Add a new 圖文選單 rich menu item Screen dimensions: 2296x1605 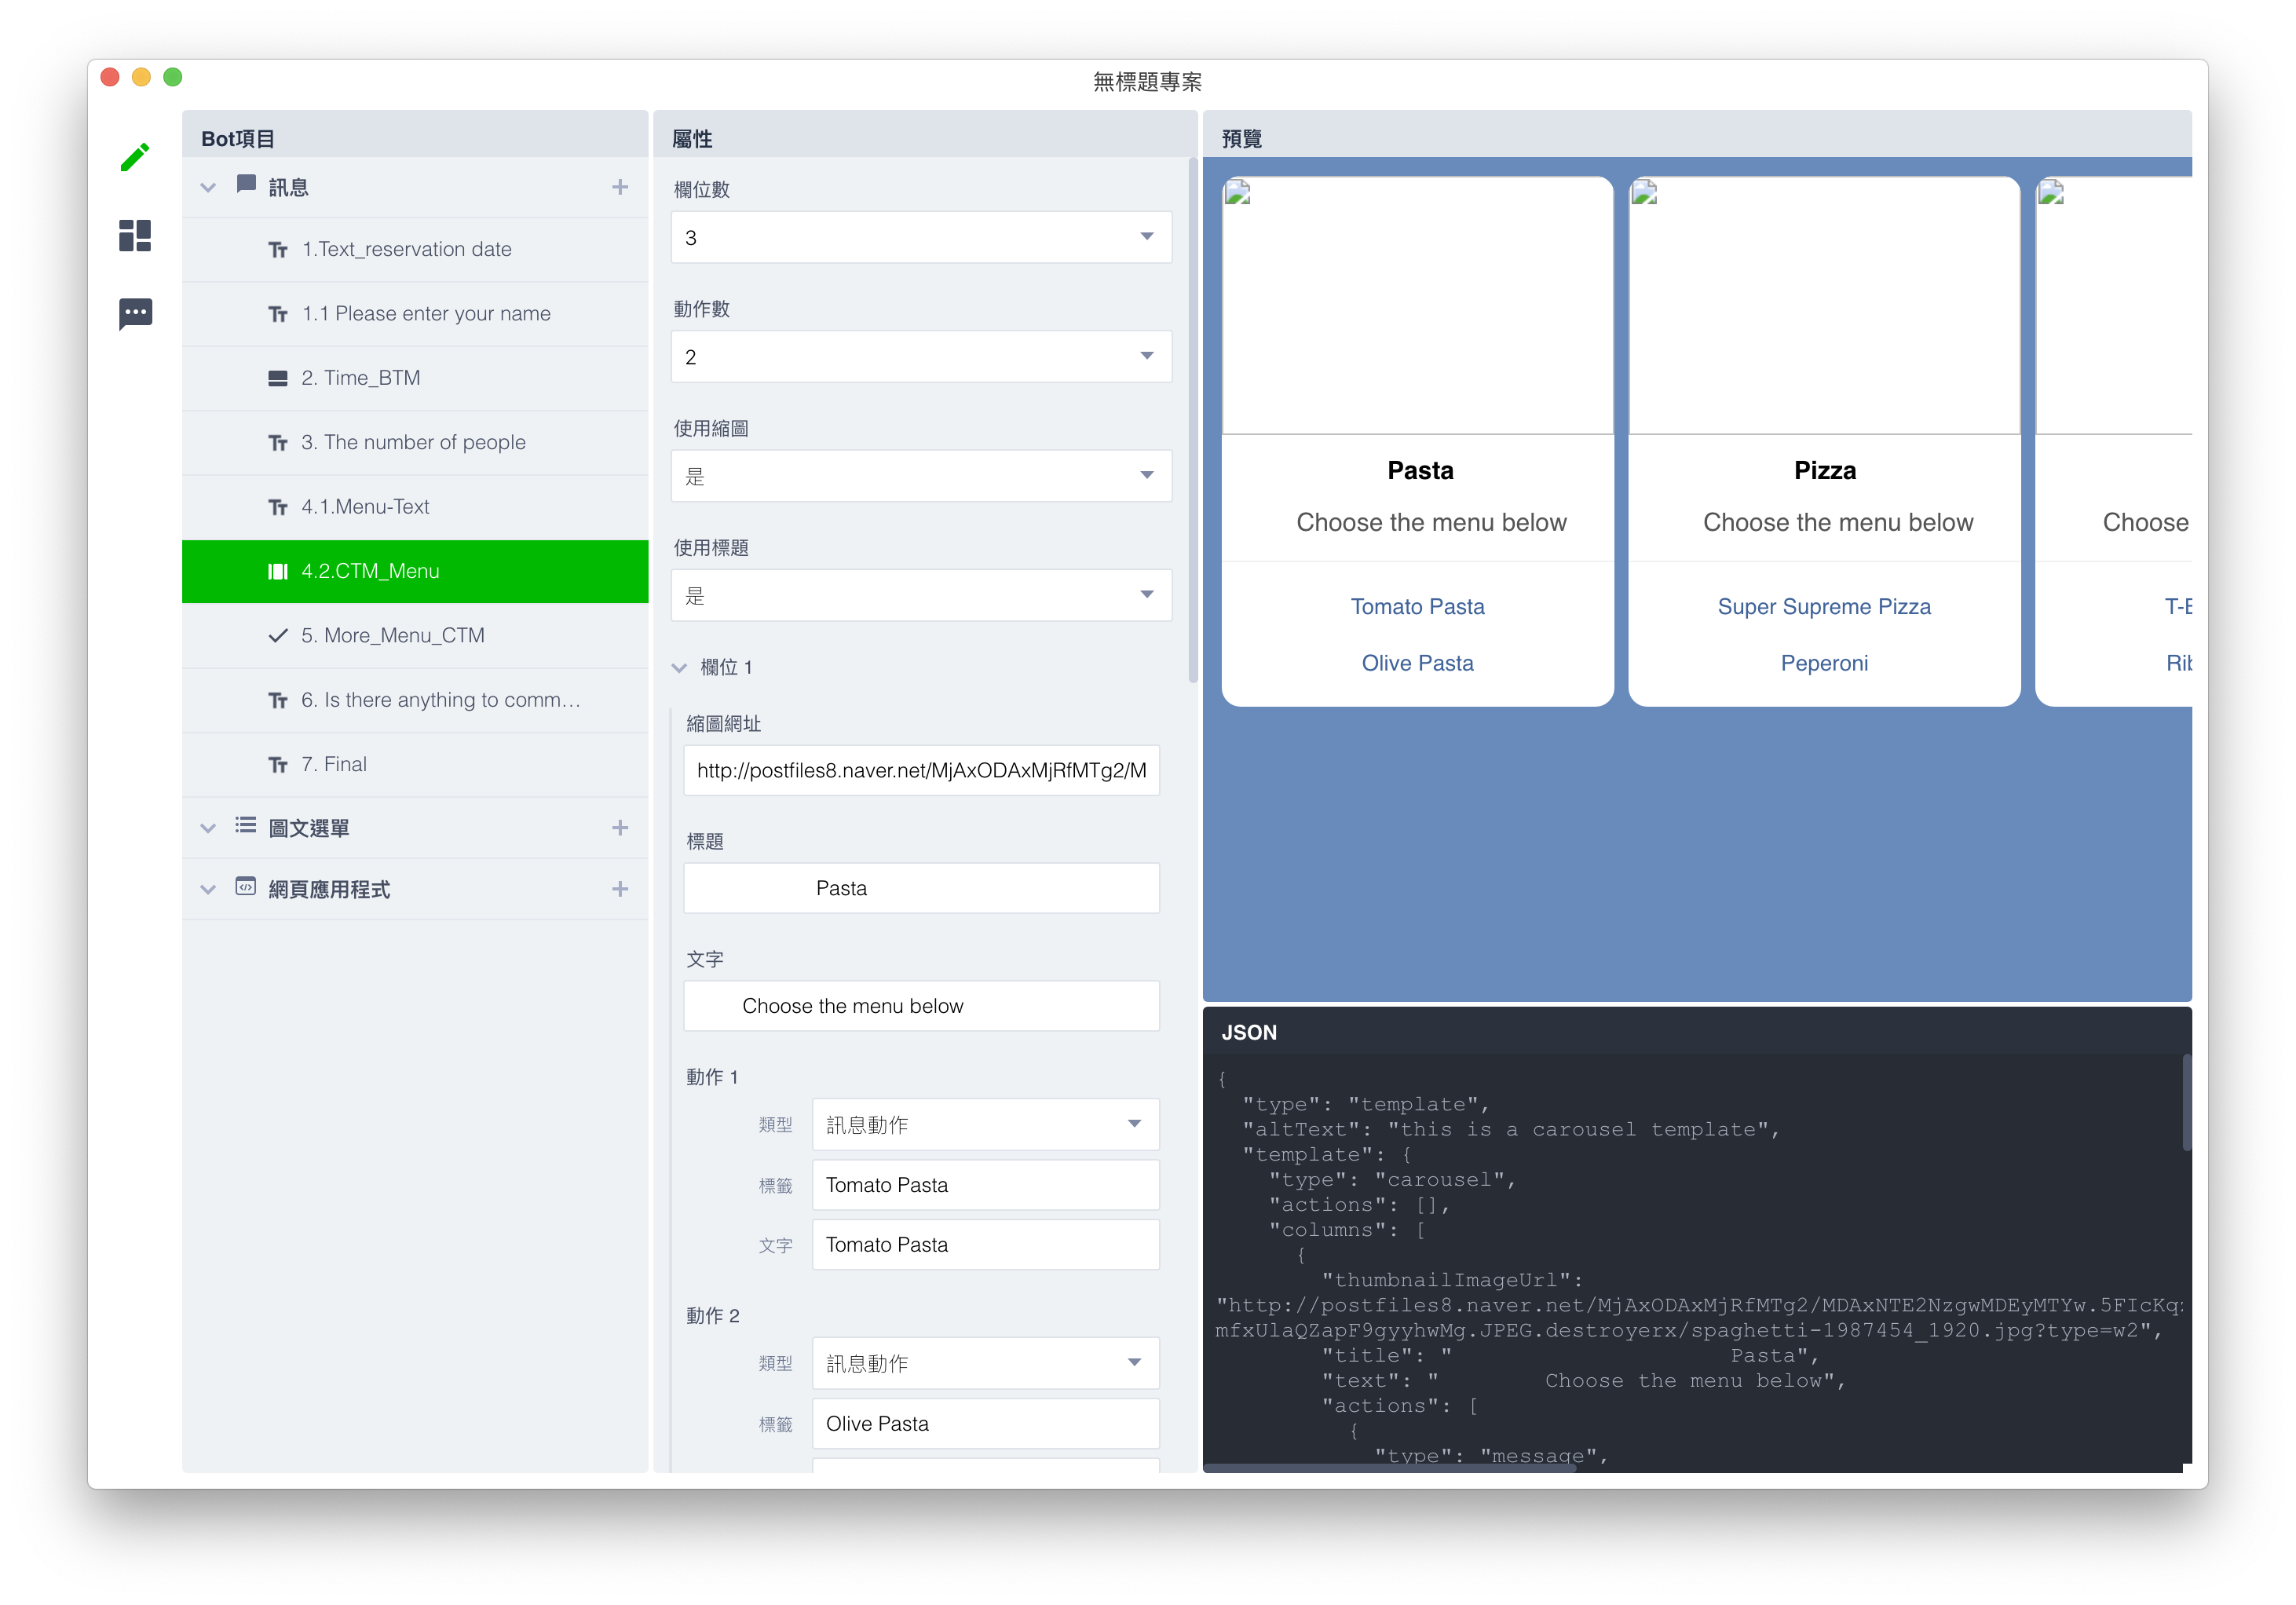[x=620, y=828]
